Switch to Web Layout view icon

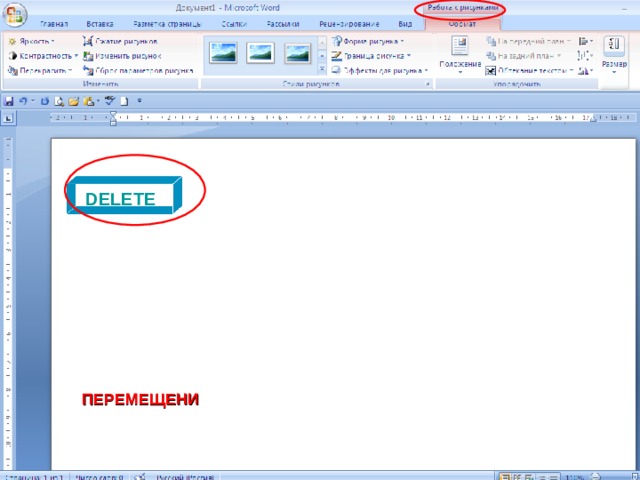point(529,477)
